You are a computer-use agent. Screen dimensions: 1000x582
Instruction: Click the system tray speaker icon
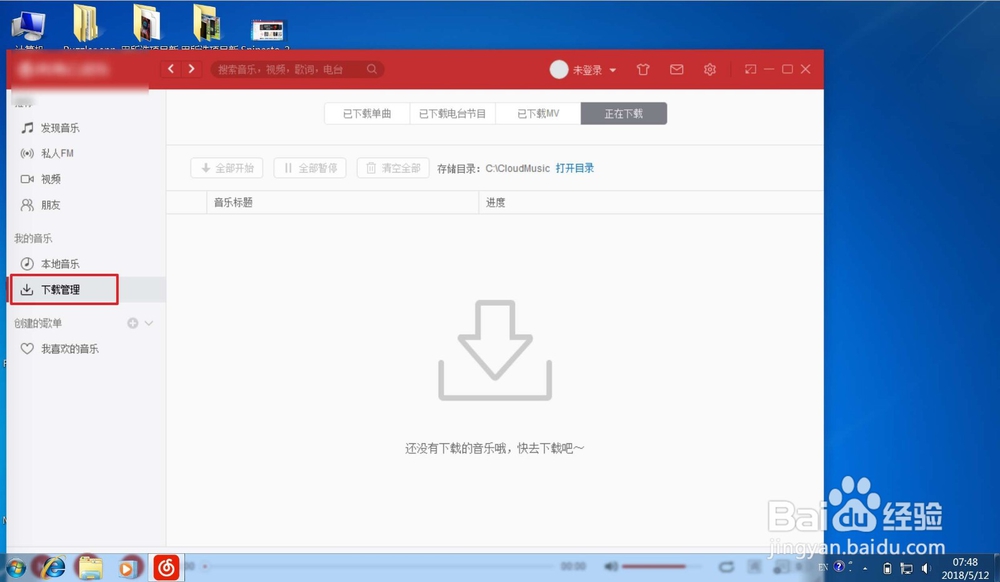[926, 568]
